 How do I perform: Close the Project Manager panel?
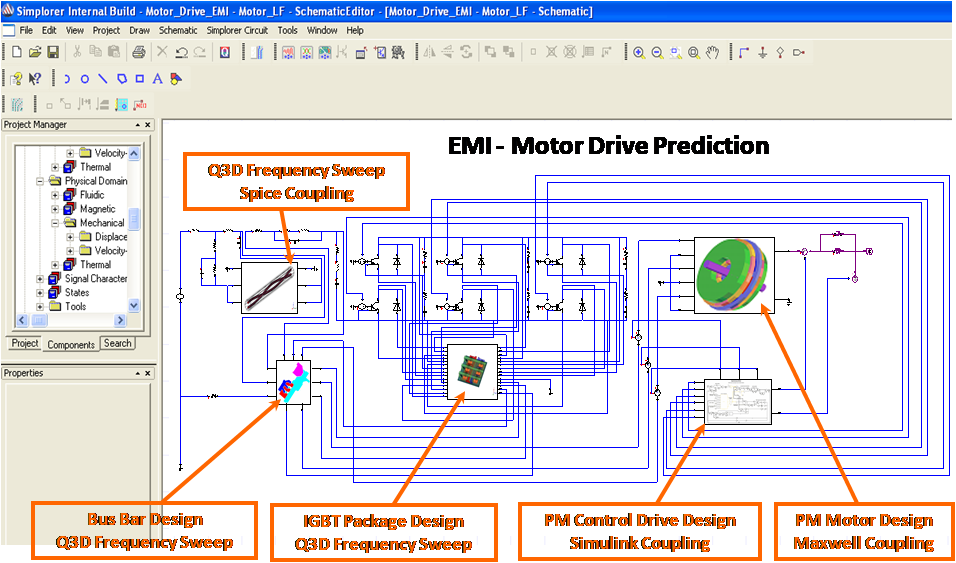[x=149, y=125]
